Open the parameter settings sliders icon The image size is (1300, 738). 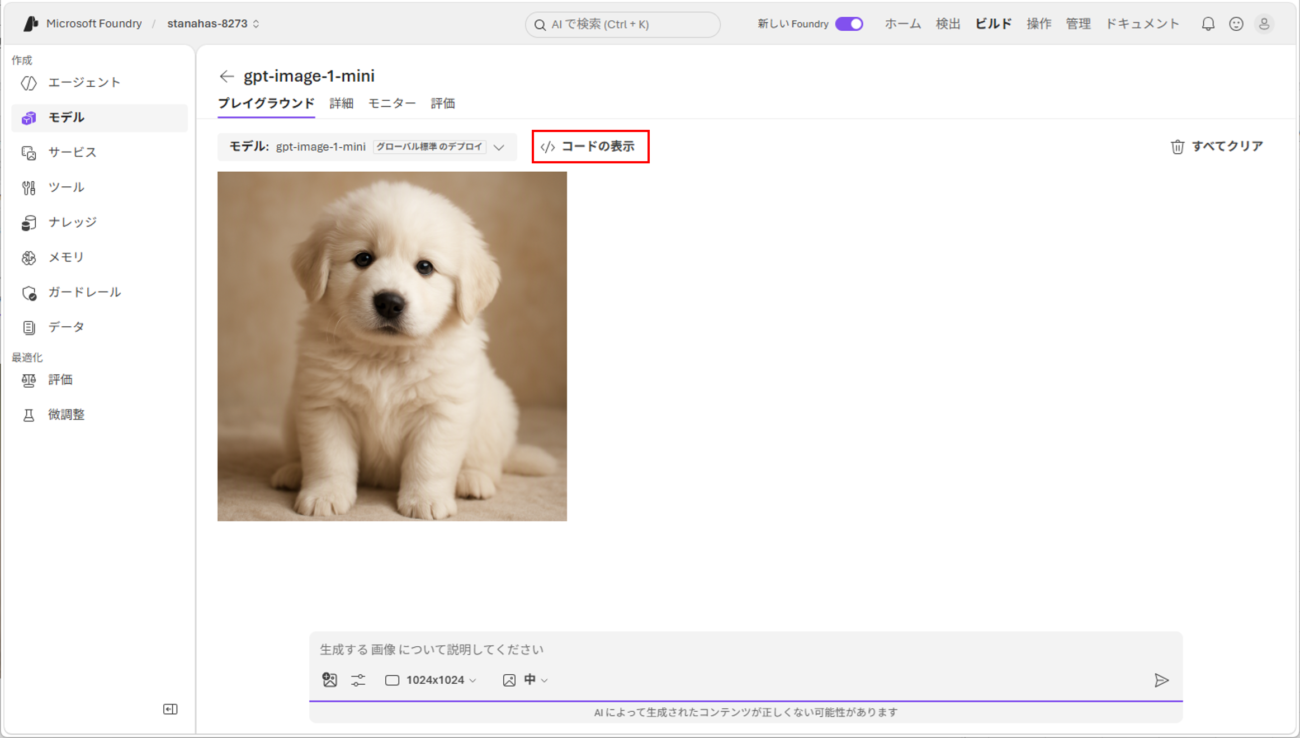[358, 680]
